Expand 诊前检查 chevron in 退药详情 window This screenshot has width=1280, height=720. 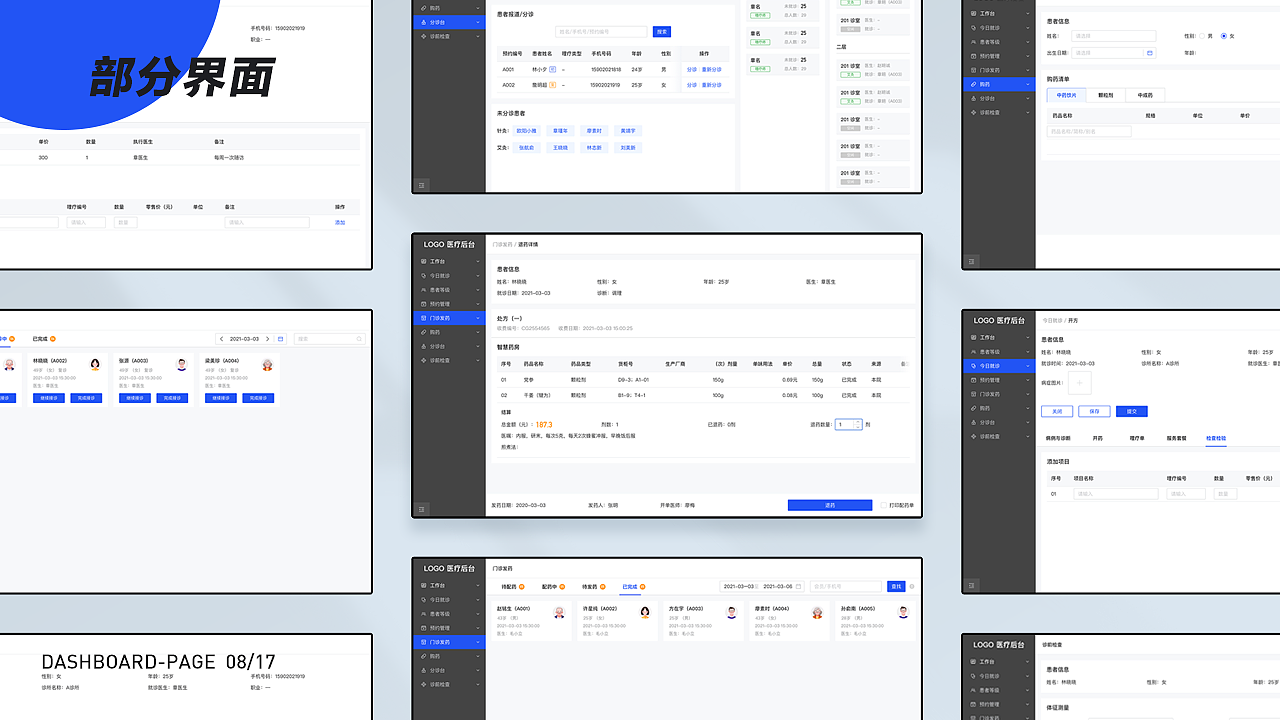click(478, 360)
